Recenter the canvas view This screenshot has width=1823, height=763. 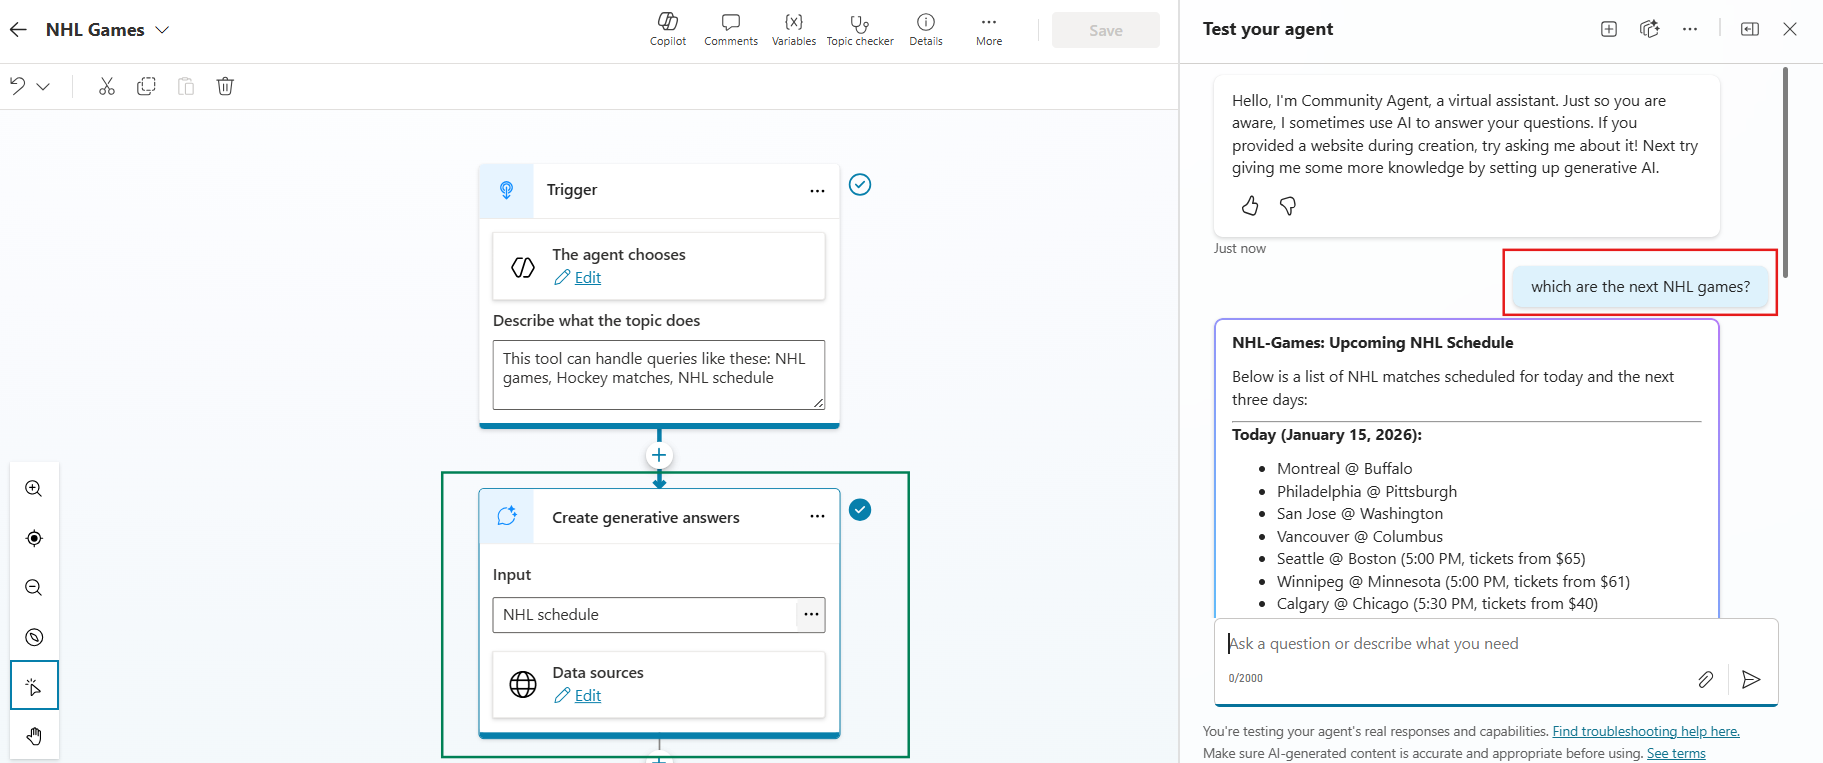tap(34, 538)
